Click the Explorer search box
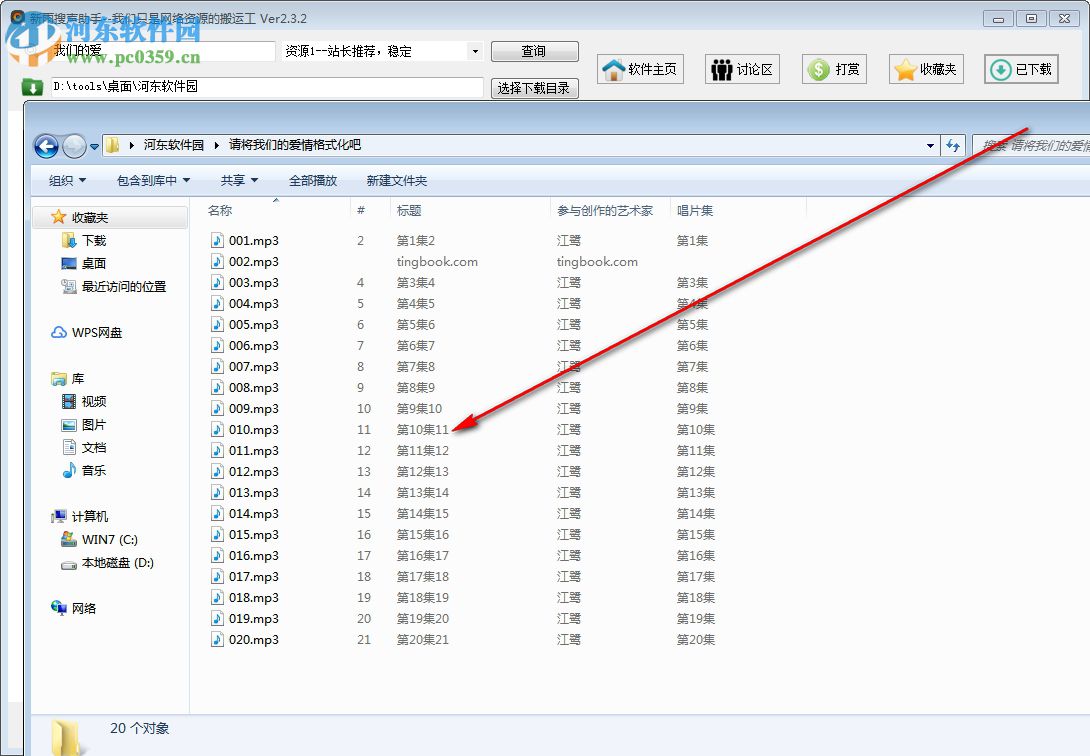This screenshot has height=756, width=1090. pos(1031,145)
